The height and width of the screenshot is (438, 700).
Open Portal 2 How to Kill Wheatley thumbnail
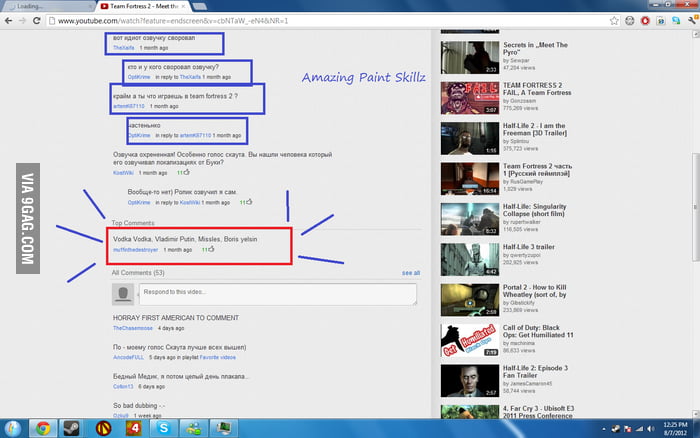coord(470,300)
